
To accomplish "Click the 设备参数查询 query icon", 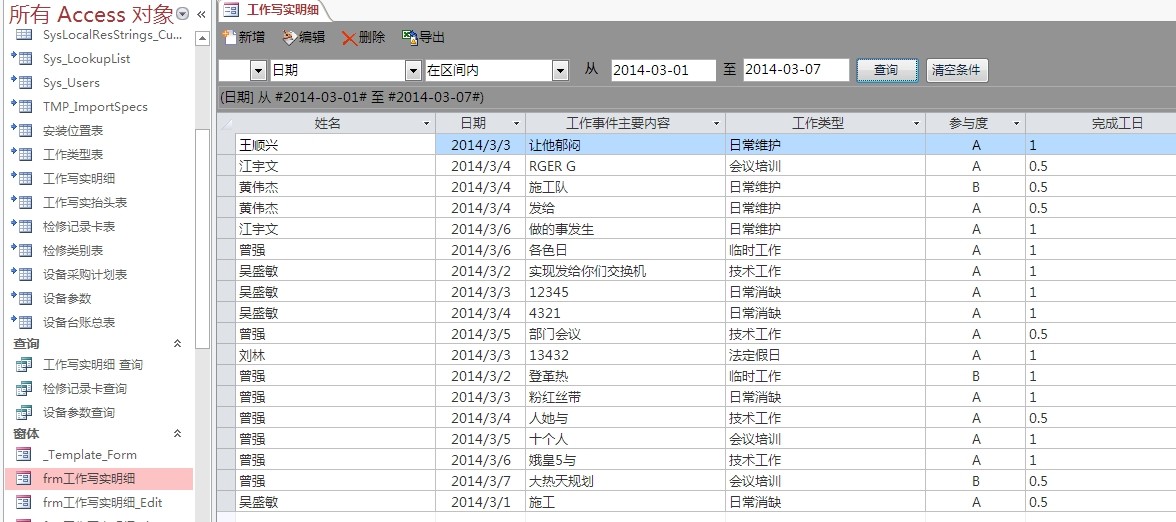I will pyautogui.click(x=24, y=412).
